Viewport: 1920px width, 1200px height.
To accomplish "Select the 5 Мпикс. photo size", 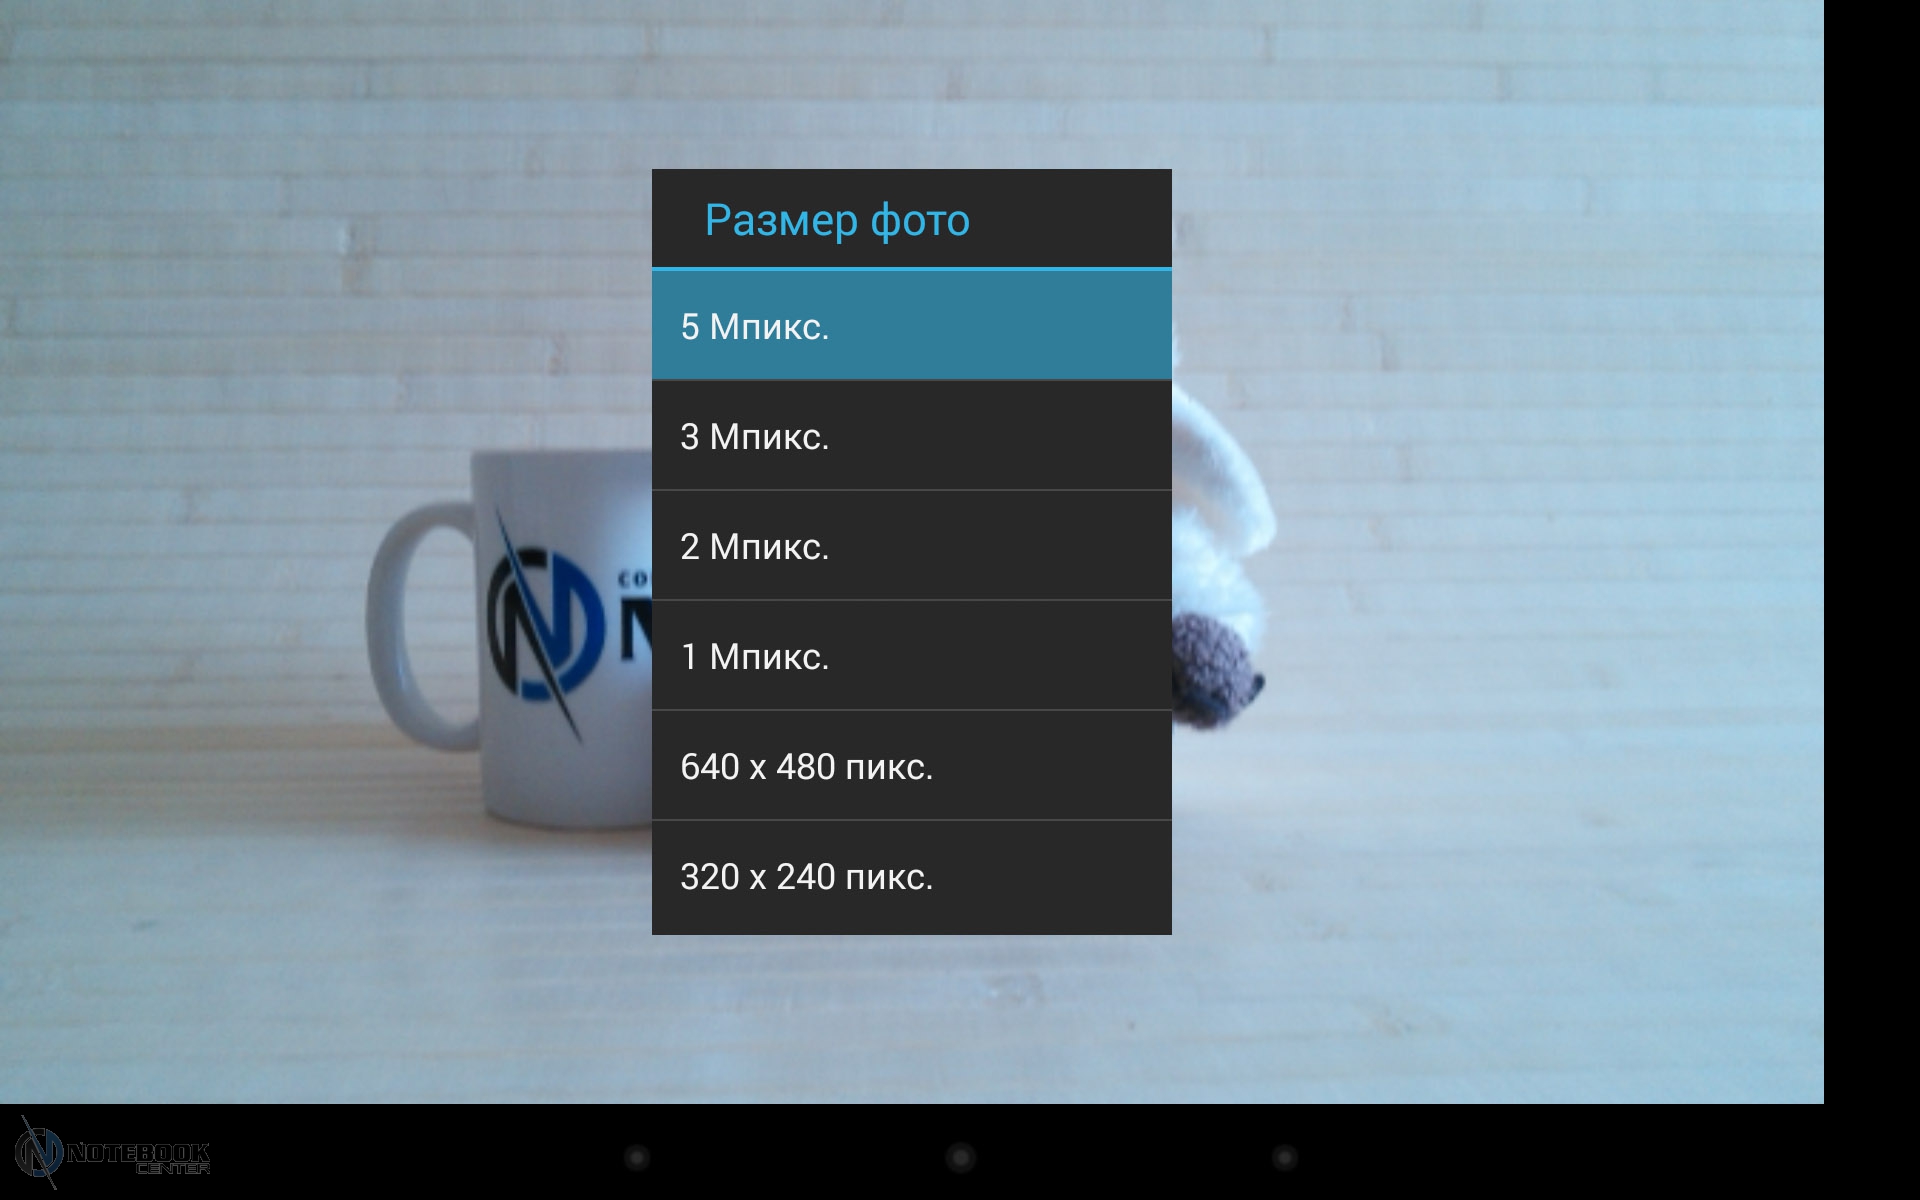I will [x=911, y=325].
